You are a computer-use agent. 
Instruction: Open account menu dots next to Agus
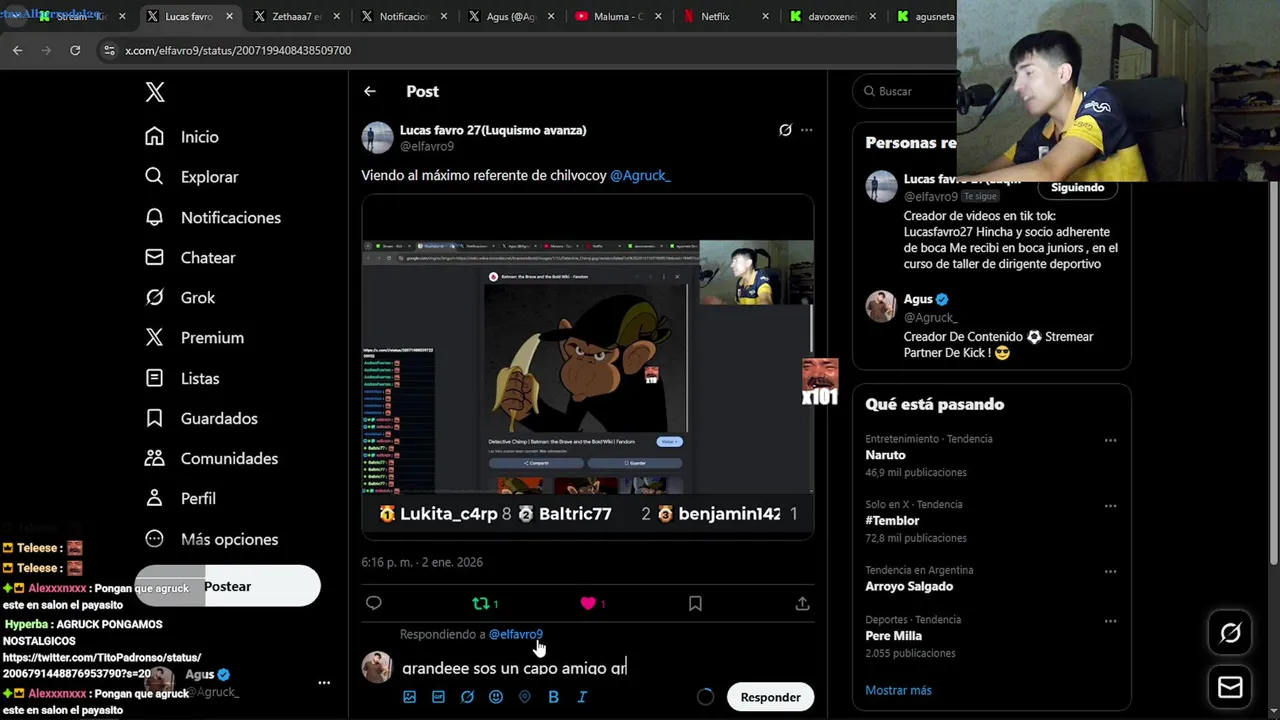[324, 683]
